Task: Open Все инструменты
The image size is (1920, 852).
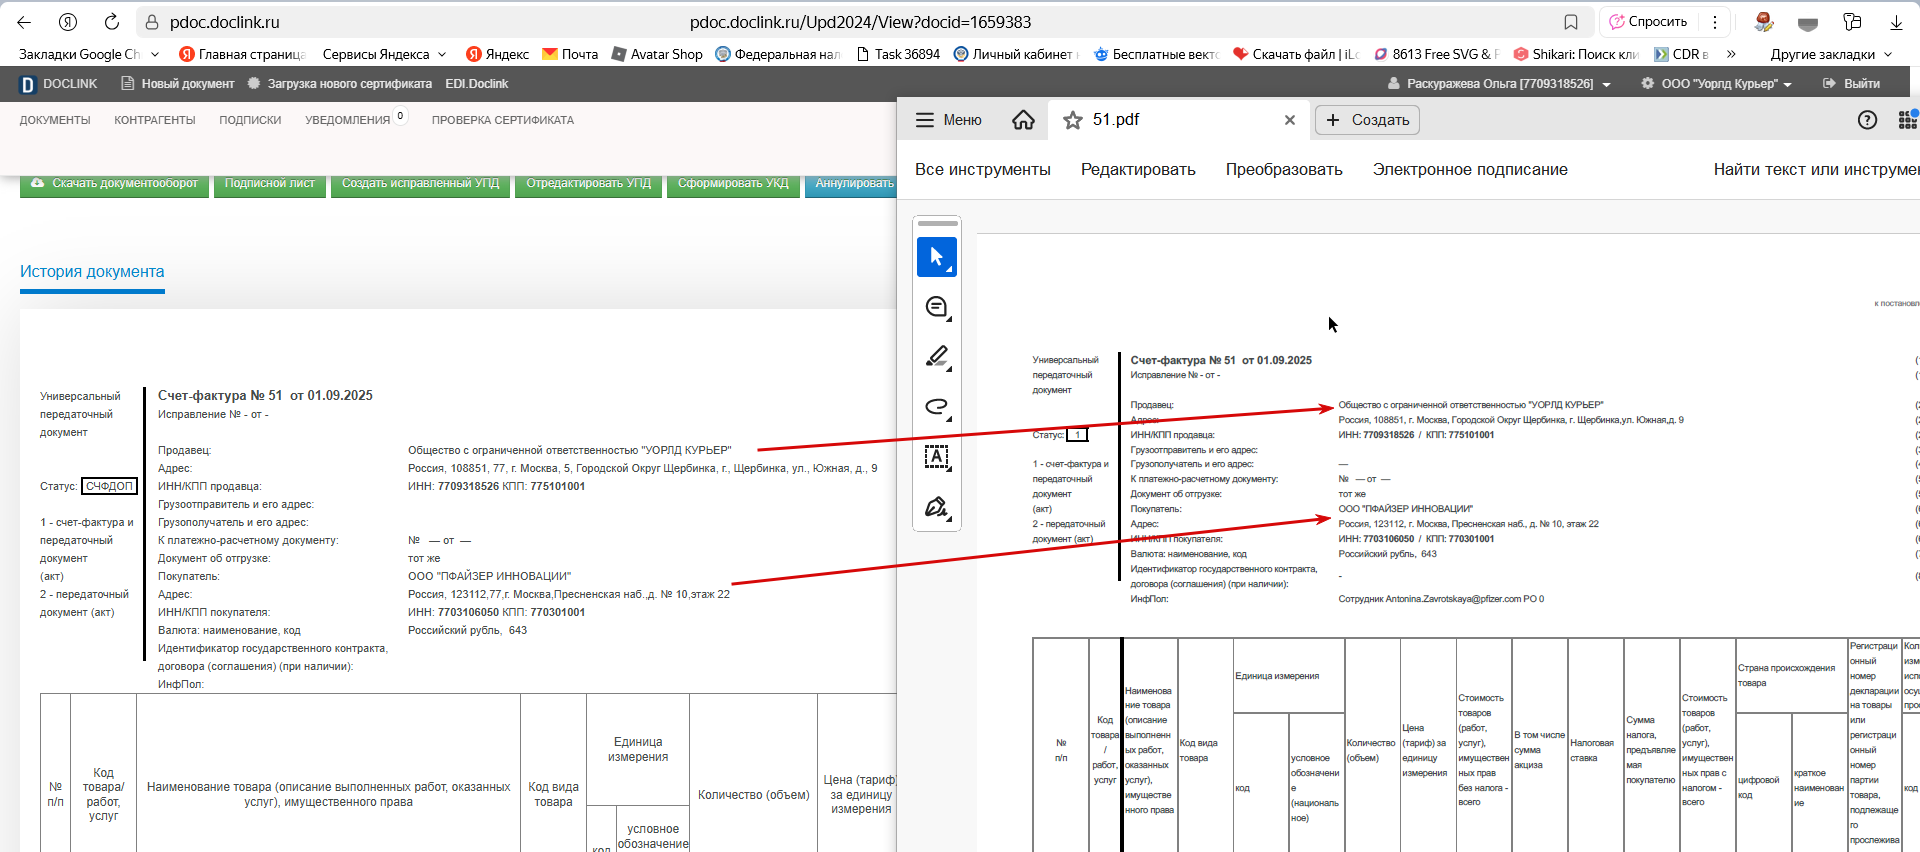Action: pos(983,170)
